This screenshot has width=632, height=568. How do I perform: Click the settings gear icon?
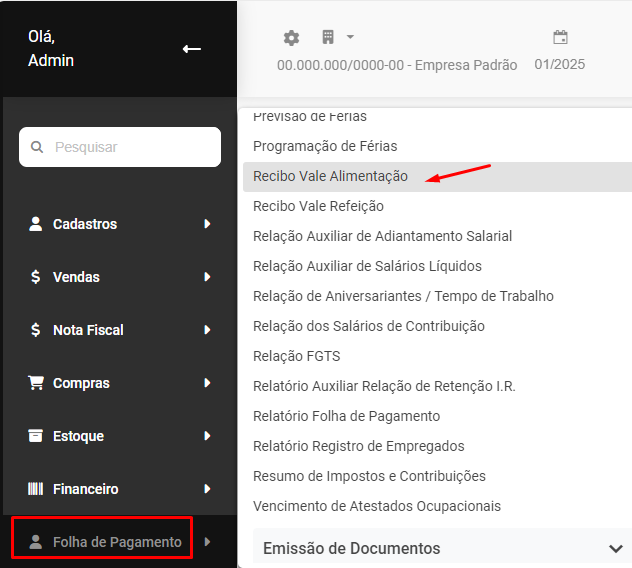(x=291, y=38)
